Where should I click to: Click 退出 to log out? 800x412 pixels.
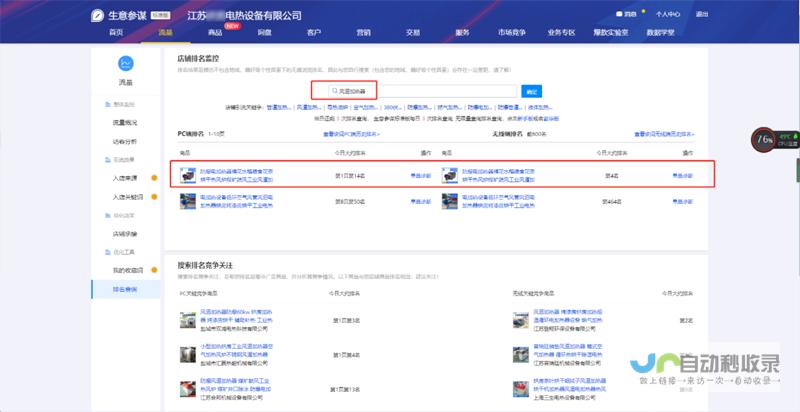point(702,14)
